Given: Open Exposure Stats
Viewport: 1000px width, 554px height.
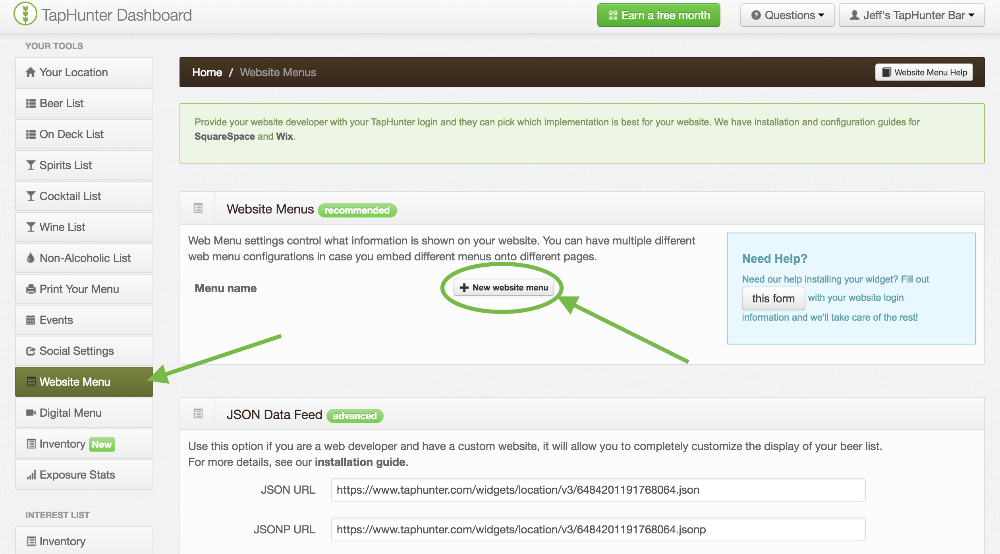Looking at the screenshot, I should click(x=84, y=475).
